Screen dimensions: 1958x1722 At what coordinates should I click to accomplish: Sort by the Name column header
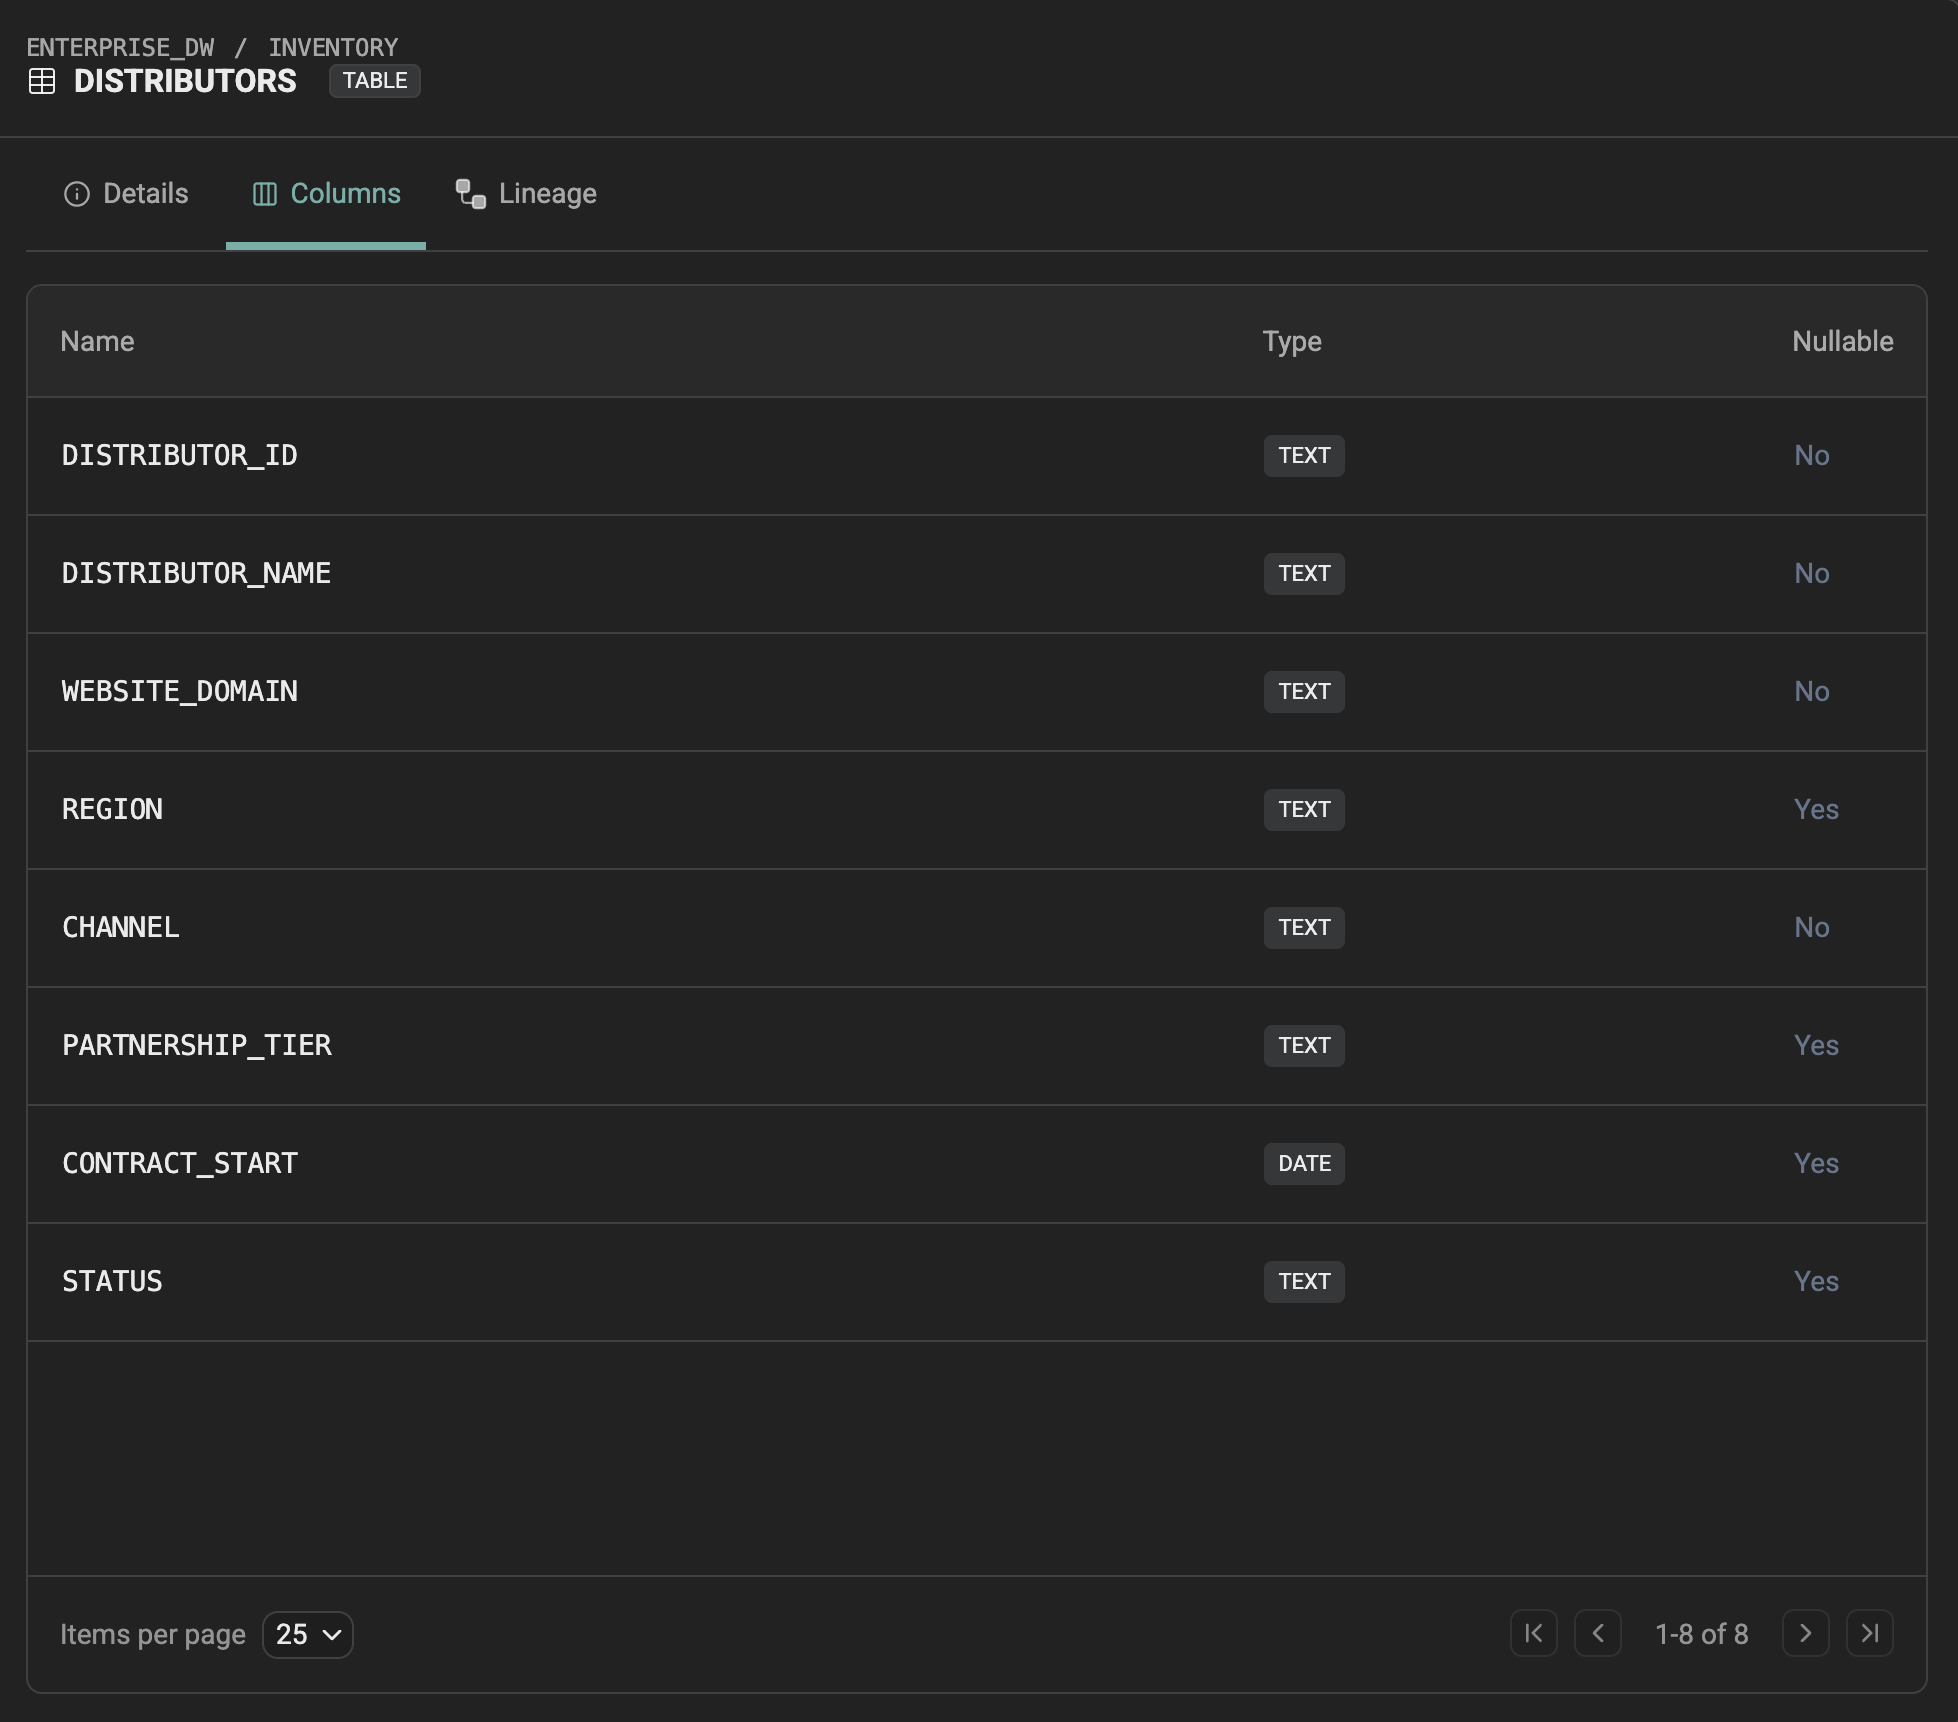point(97,341)
